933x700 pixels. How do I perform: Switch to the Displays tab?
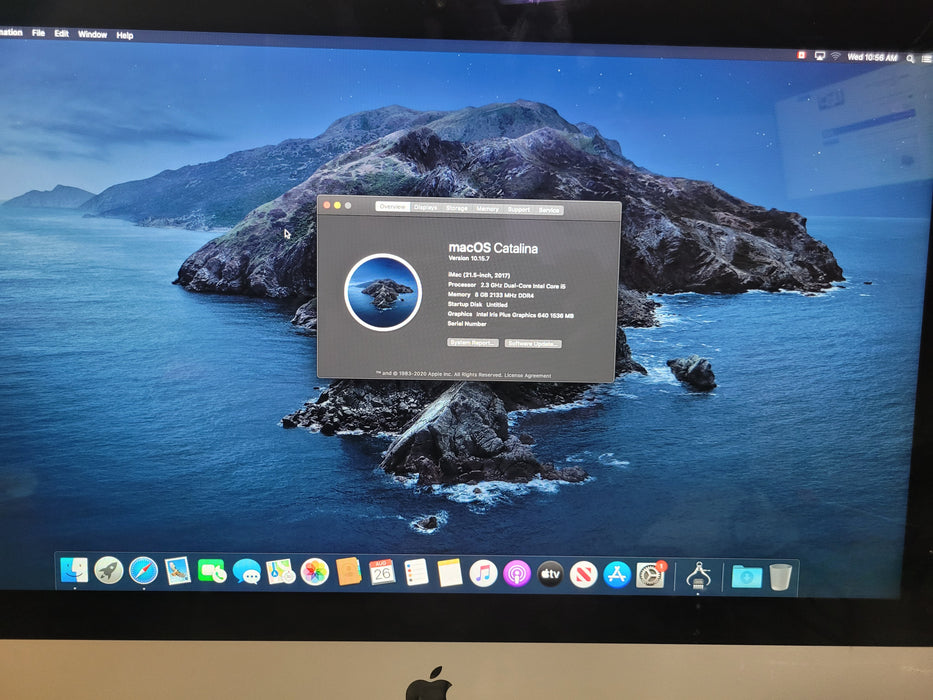[425, 207]
